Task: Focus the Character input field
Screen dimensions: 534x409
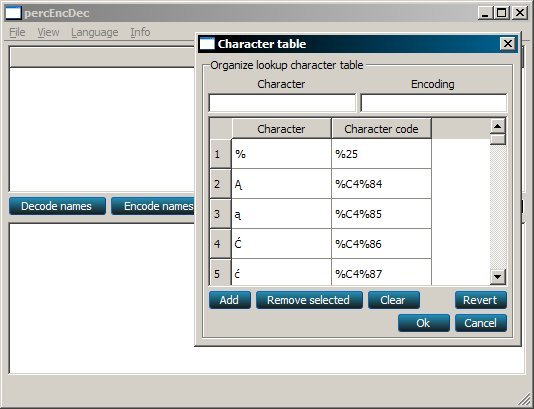Action: click(x=282, y=103)
